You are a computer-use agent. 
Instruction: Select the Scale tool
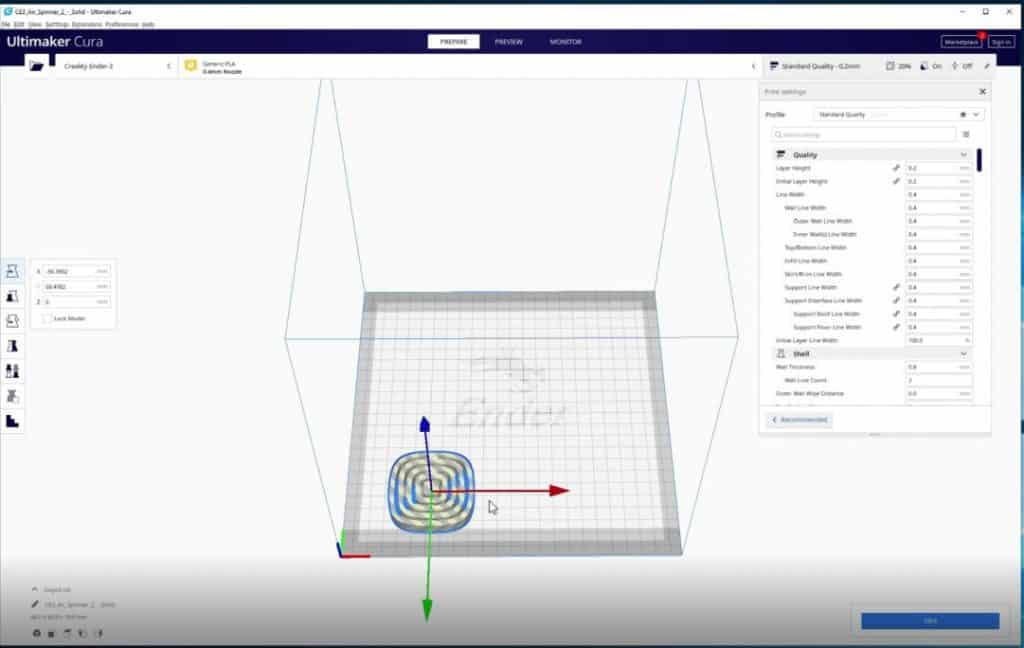point(12,297)
